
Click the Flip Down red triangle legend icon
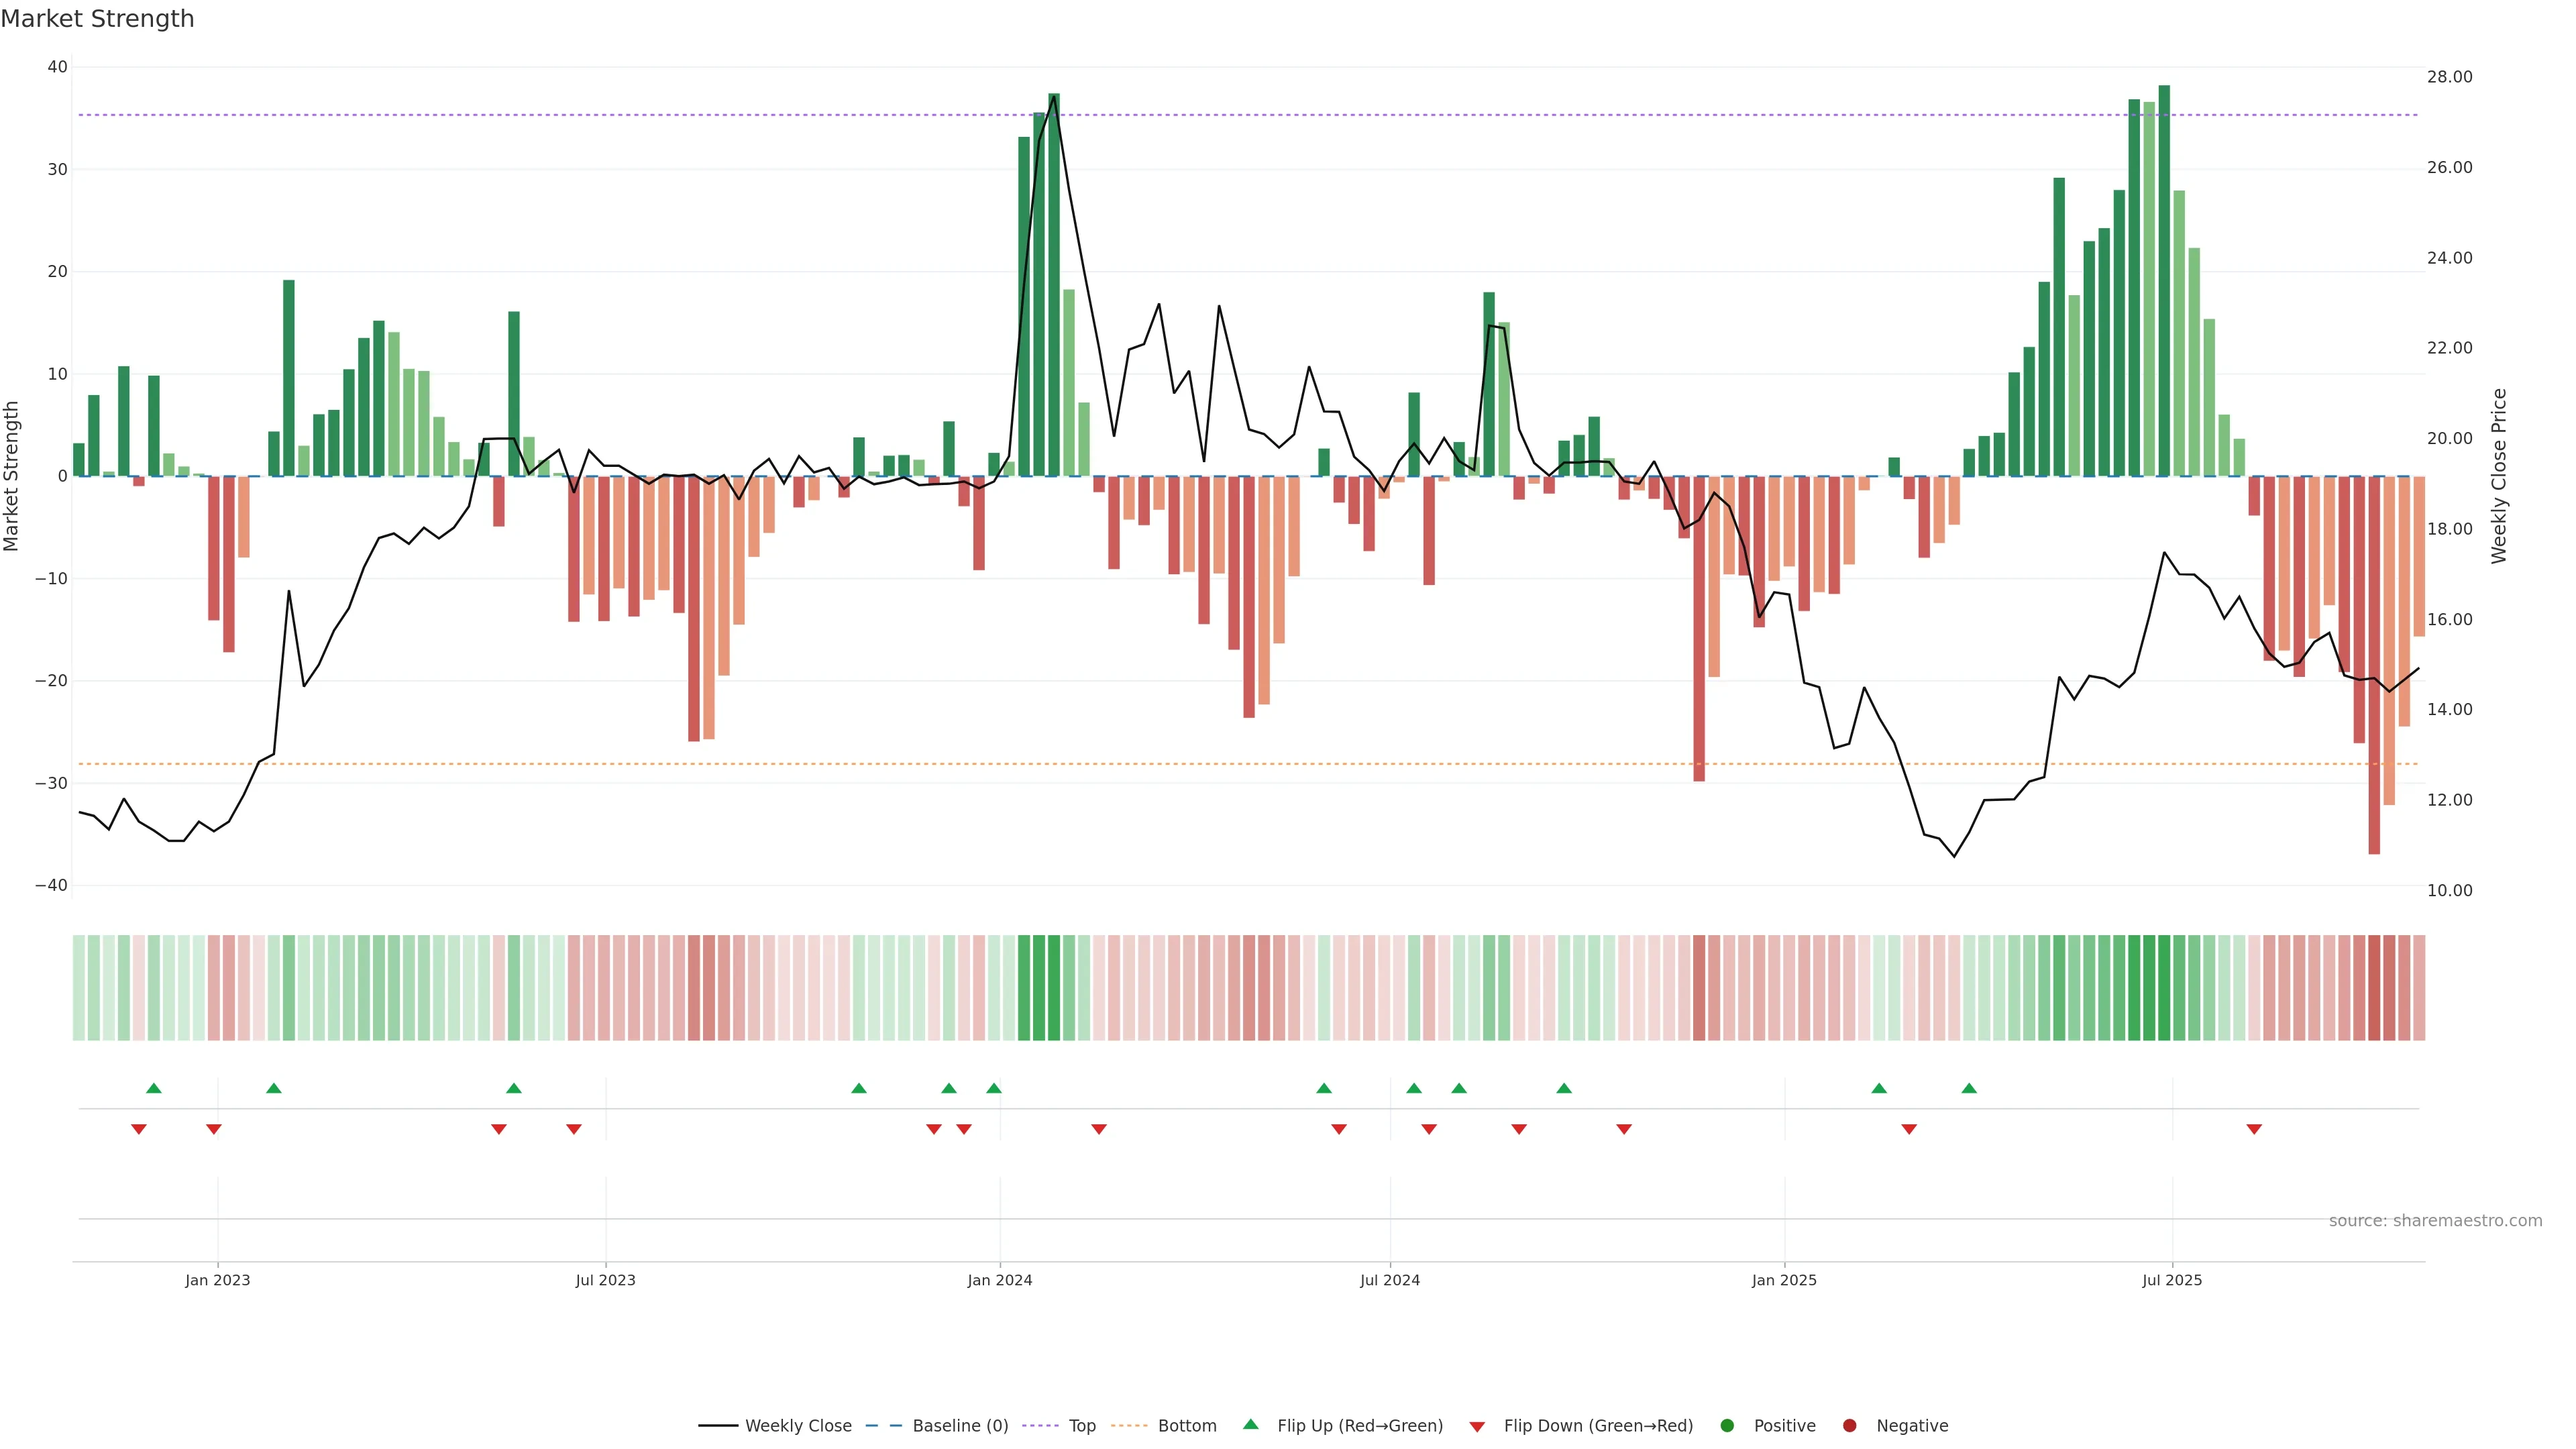pos(1477,1427)
